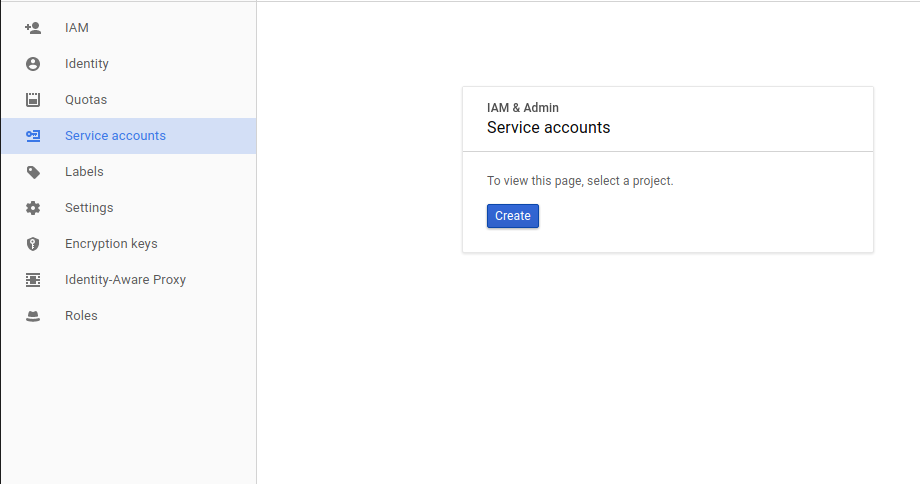Click the IAM add-person icon
The width and height of the screenshot is (920, 484).
[33, 28]
